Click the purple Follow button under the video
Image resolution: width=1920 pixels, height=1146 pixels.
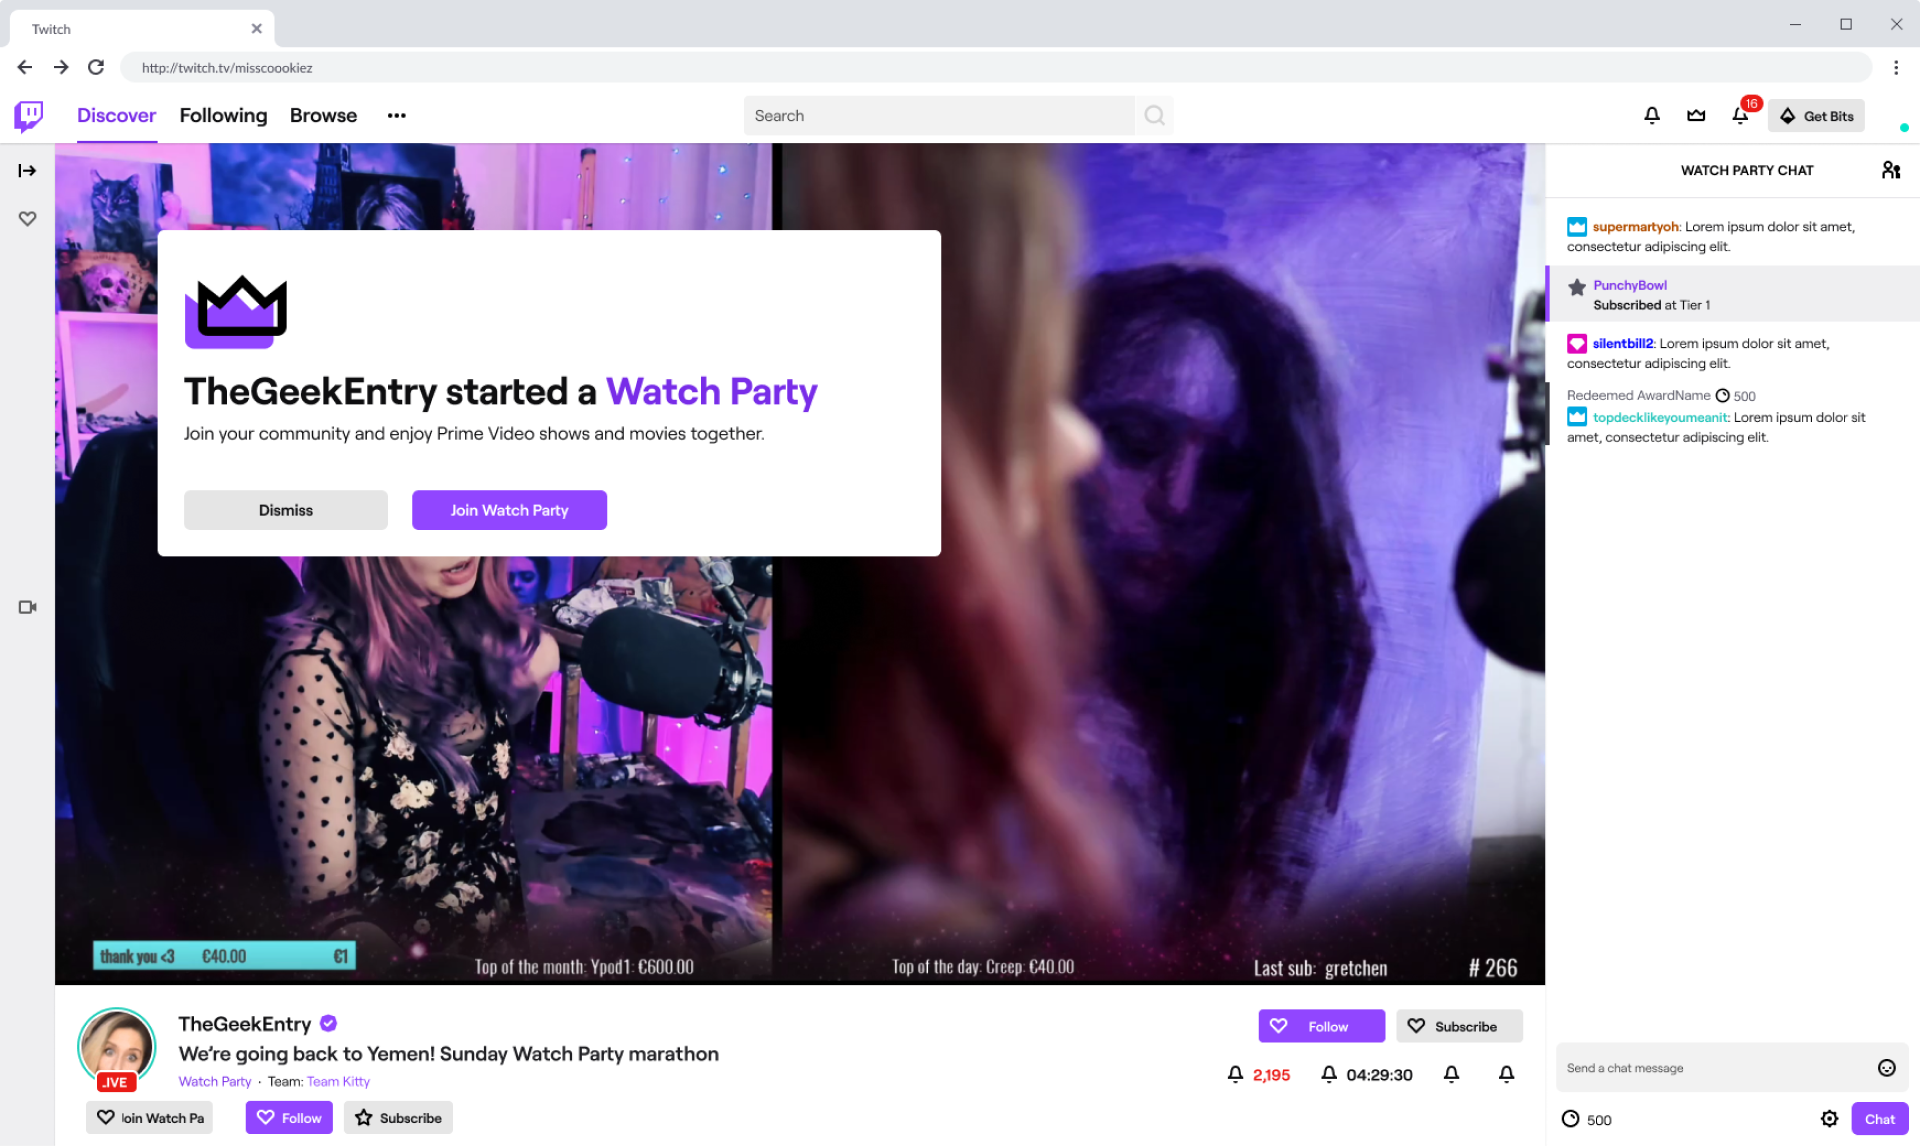pos(1321,1026)
